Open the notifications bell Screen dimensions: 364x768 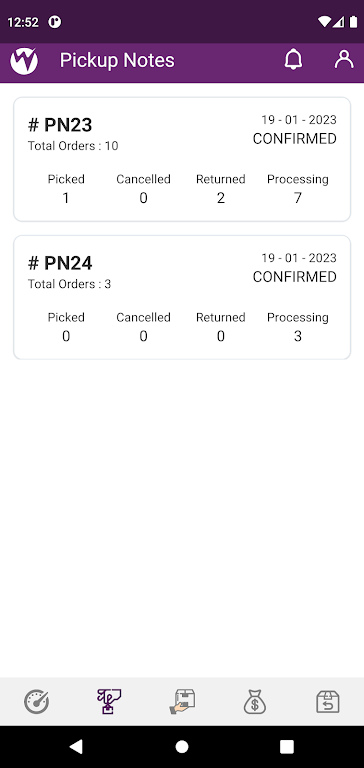[x=293, y=60]
